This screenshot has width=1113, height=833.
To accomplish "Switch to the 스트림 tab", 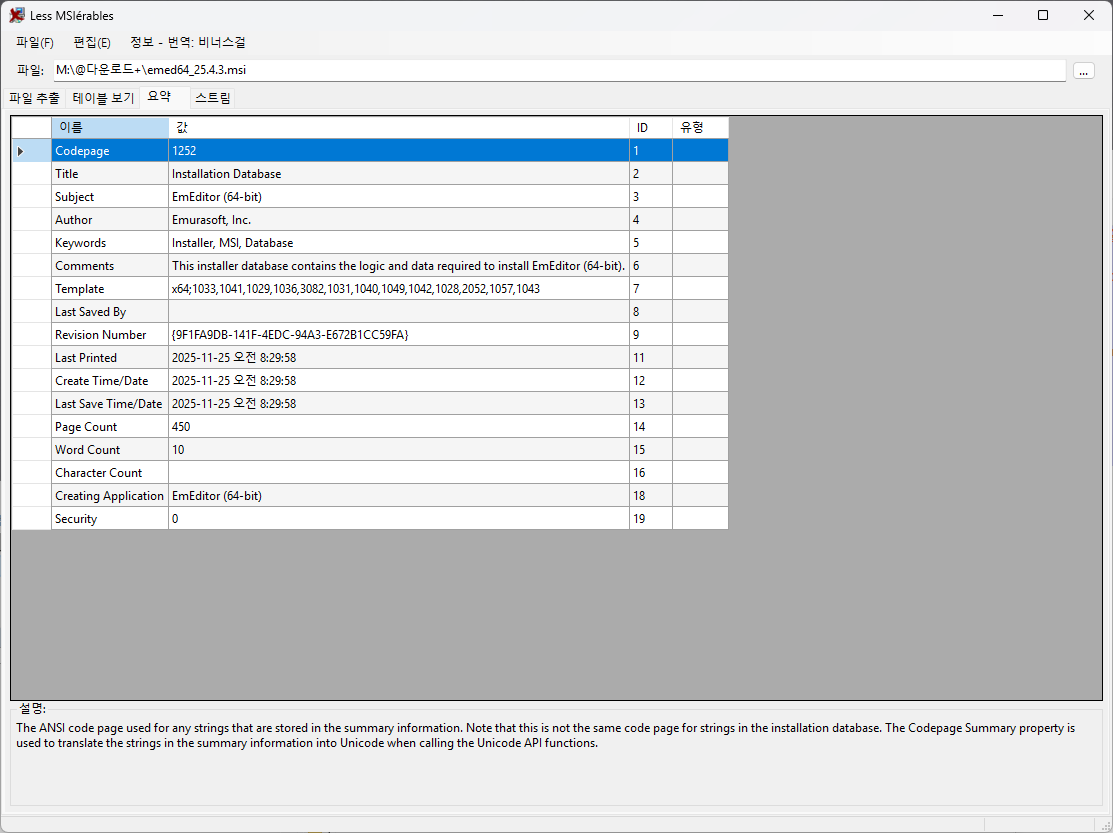I will pos(212,98).
